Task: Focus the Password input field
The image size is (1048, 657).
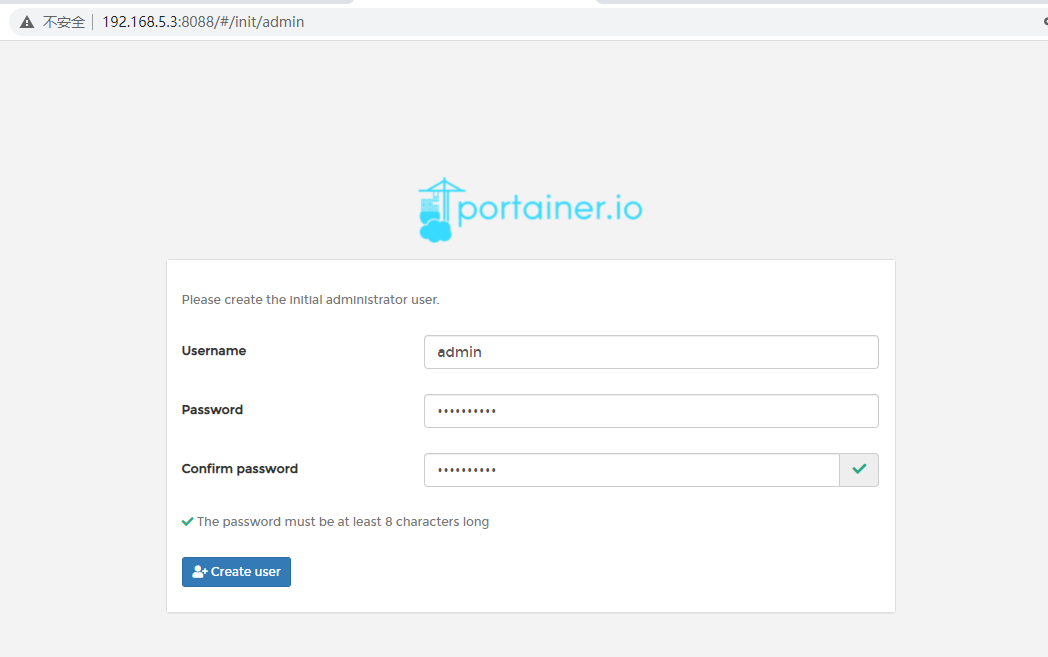Action: [650, 411]
